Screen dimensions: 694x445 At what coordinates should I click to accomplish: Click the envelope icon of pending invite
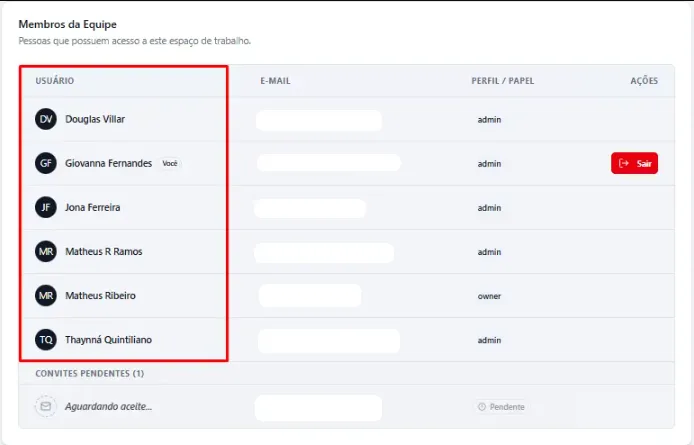46,406
